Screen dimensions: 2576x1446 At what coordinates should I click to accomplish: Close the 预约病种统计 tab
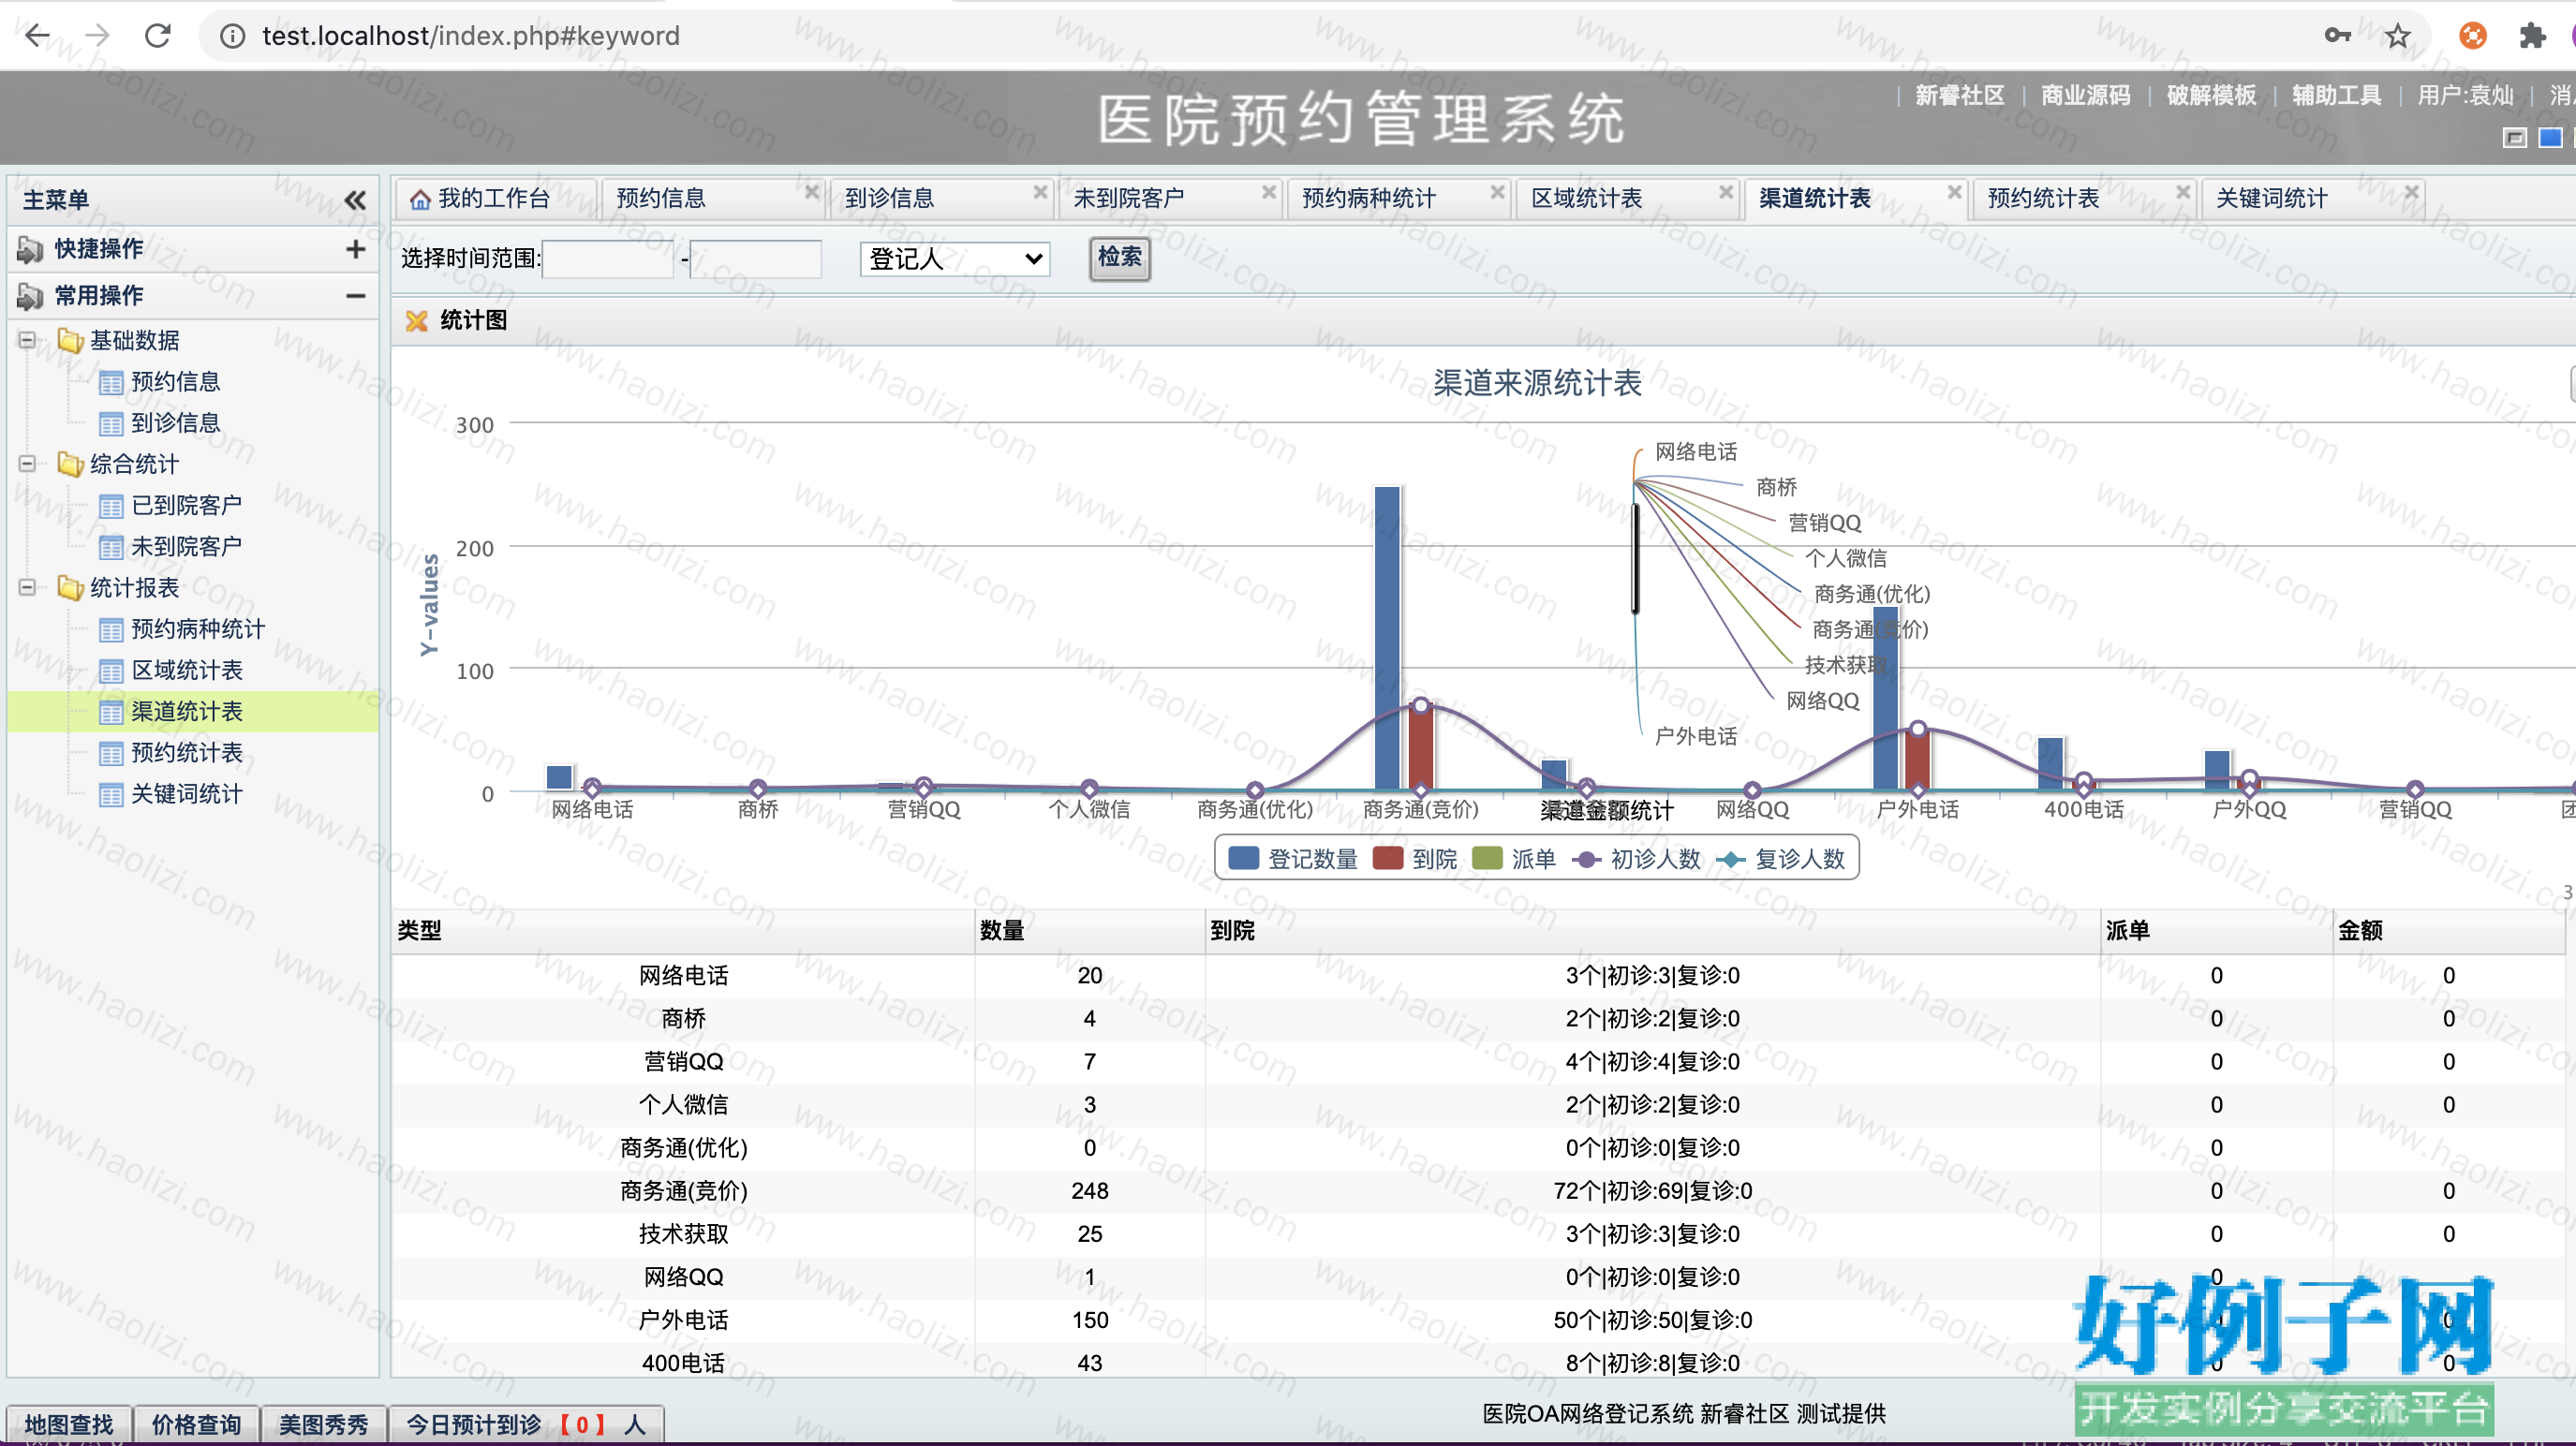(x=1497, y=192)
